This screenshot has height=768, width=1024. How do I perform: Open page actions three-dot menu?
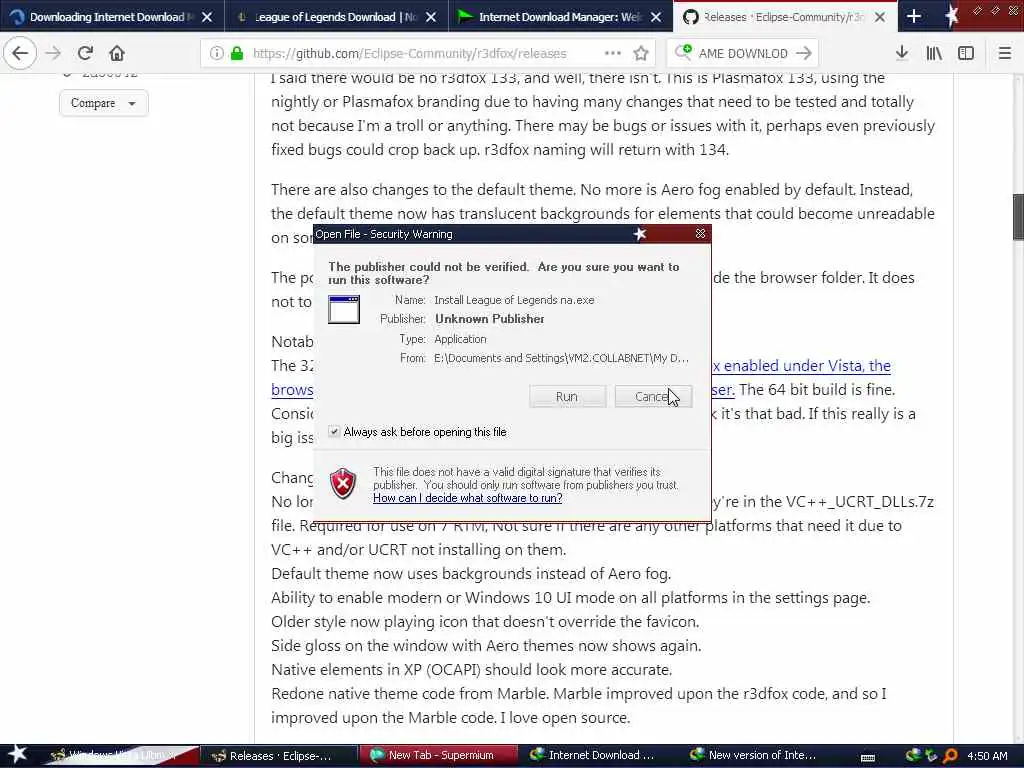coord(613,53)
